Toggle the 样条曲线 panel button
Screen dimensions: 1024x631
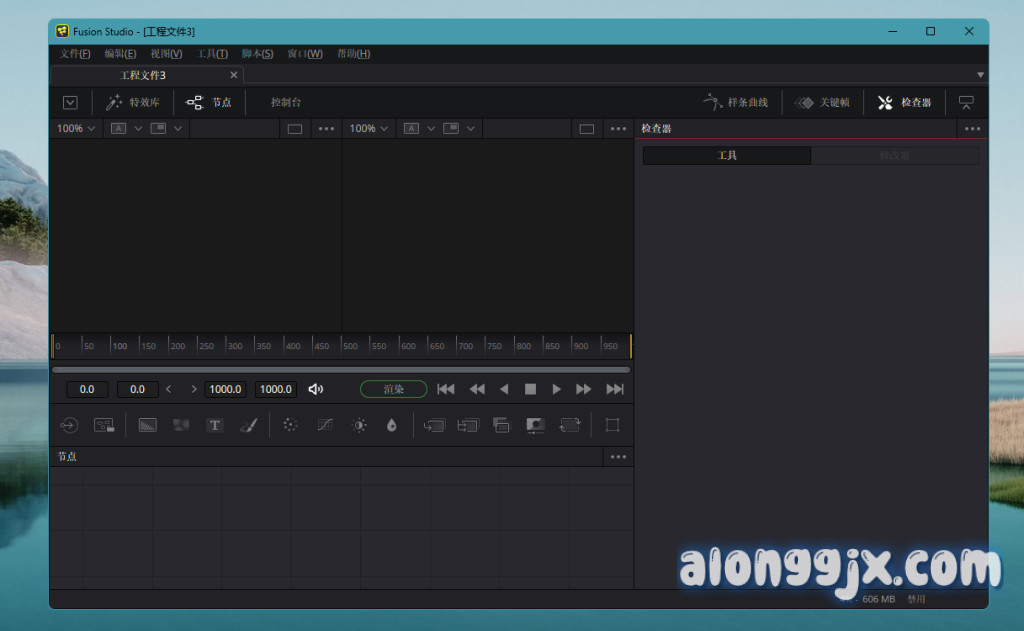point(736,102)
